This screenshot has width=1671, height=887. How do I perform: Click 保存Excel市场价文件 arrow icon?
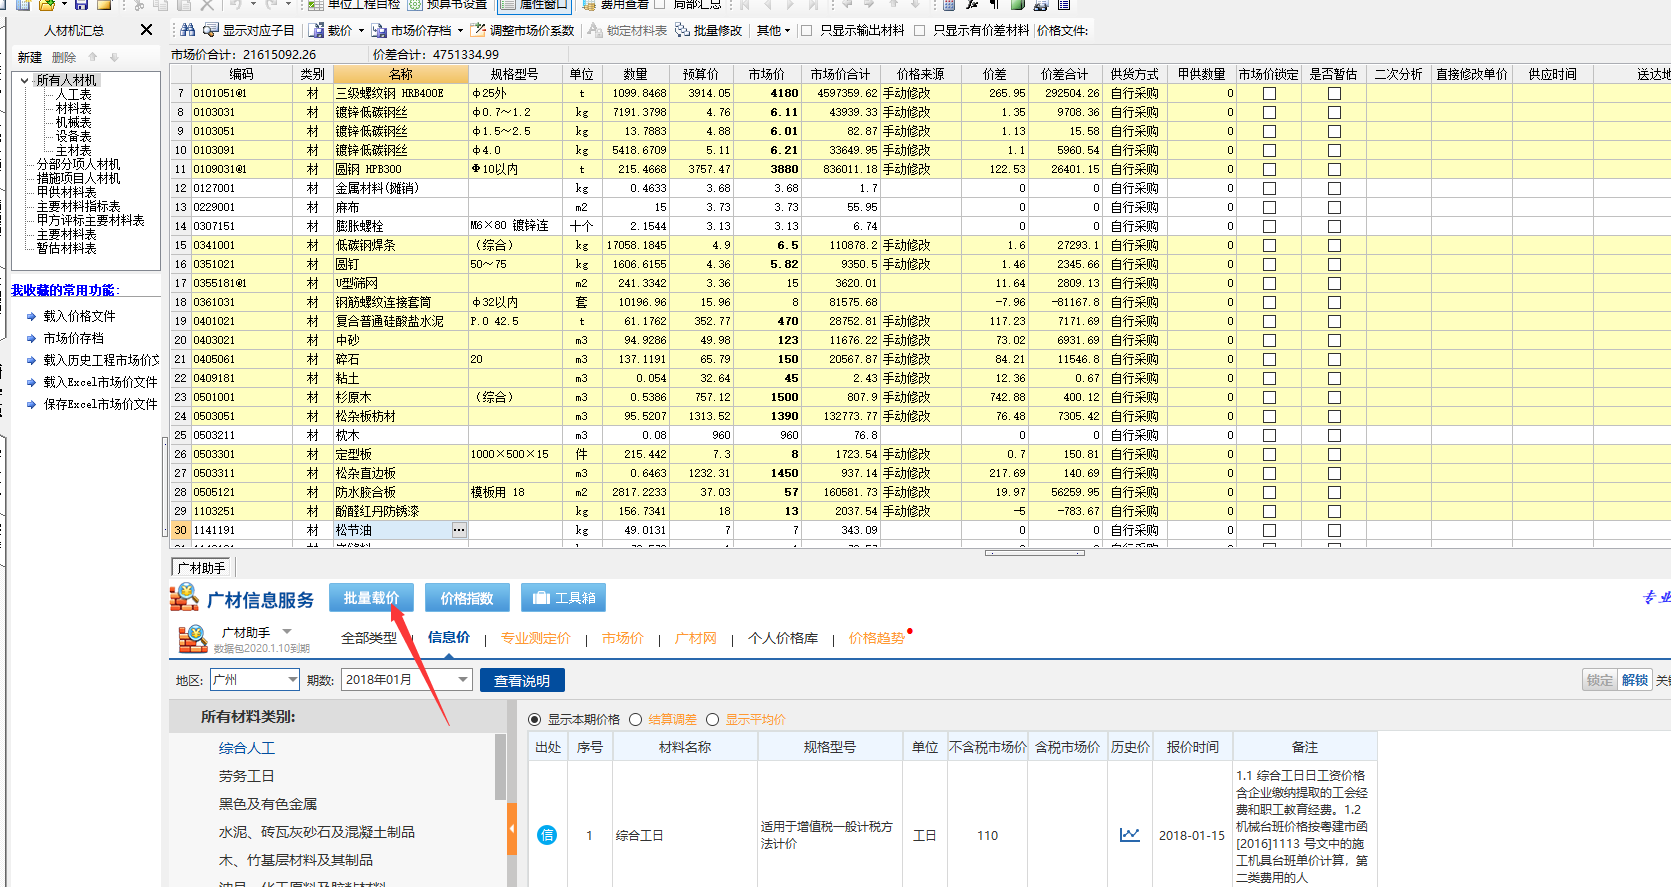pyautogui.click(x=31, y=404)
